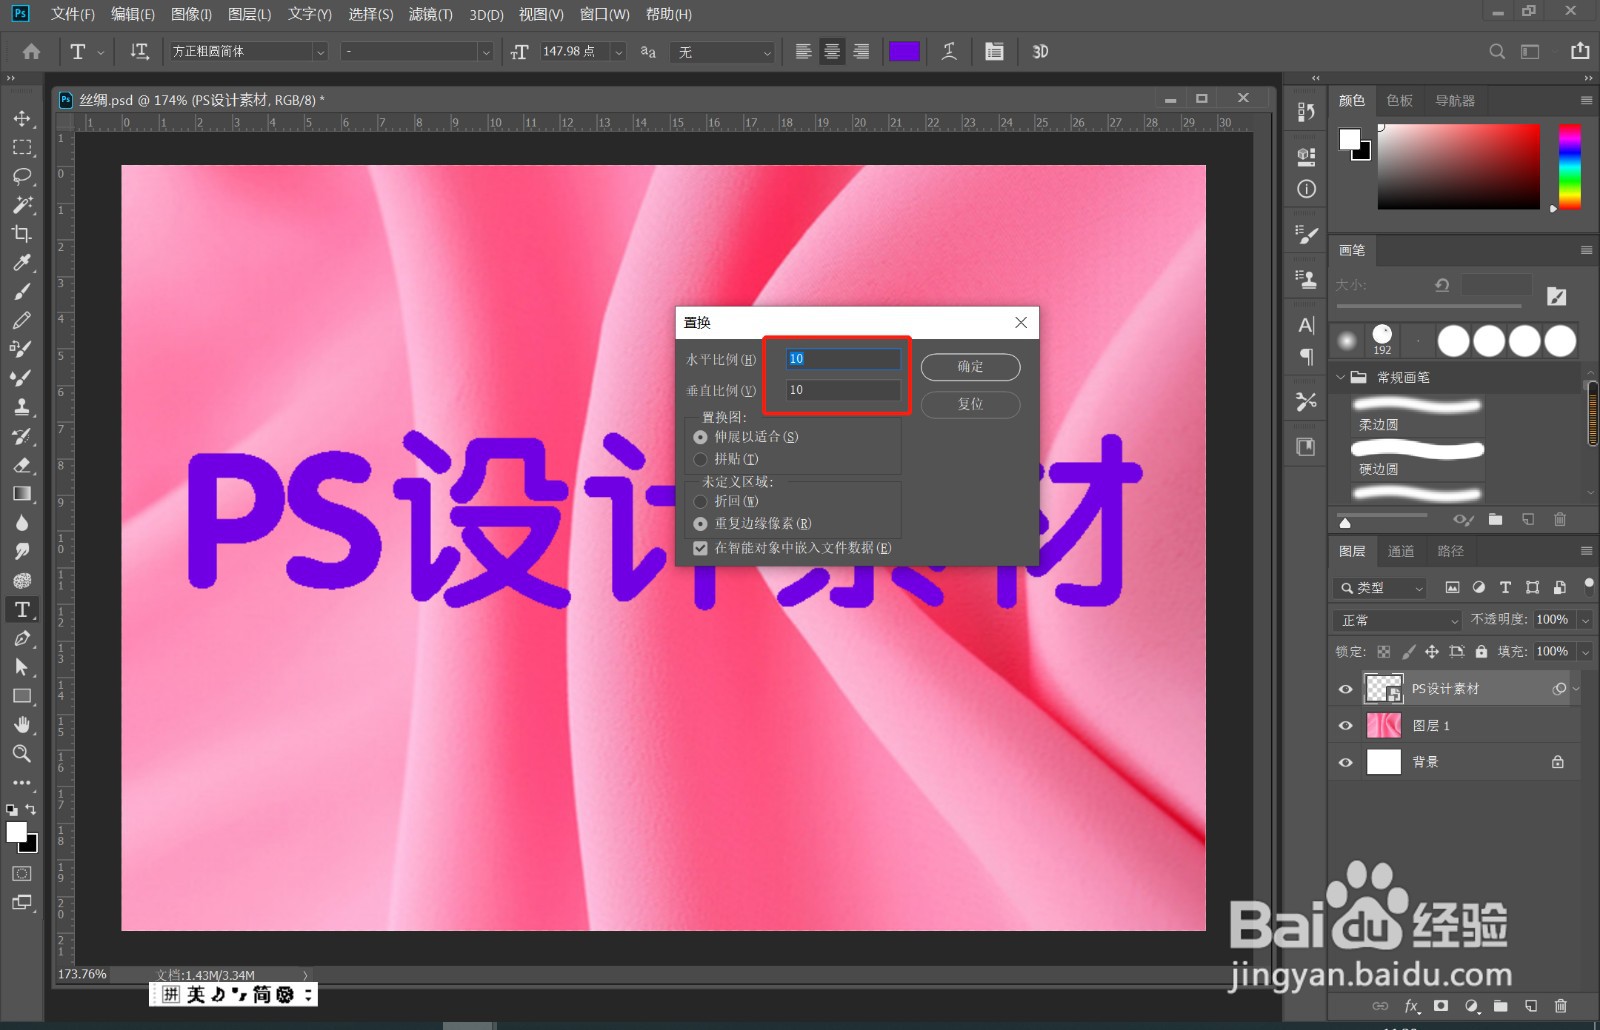Collapse the 常规画笔 brush folder

pyautogui.click(x=1341, y=377)
